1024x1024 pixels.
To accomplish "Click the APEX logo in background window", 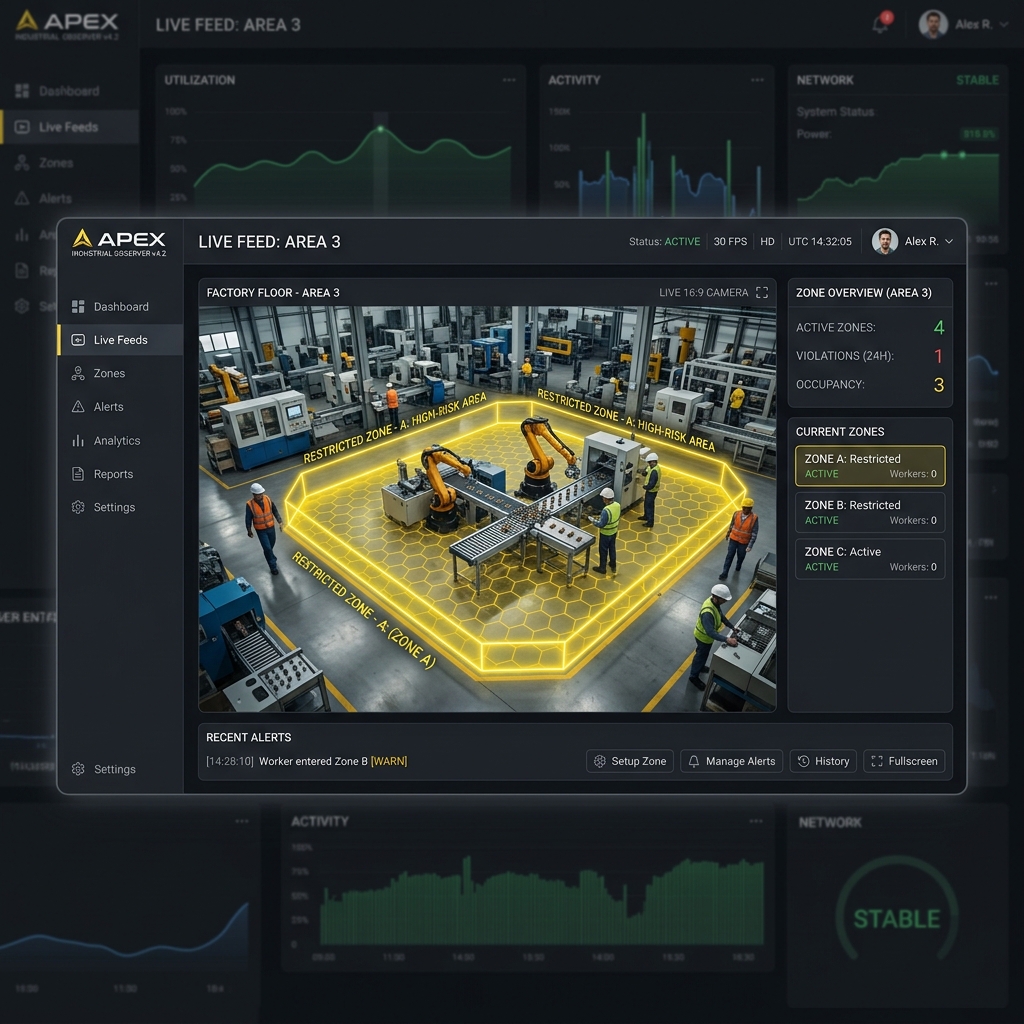I will click(67, 25).
